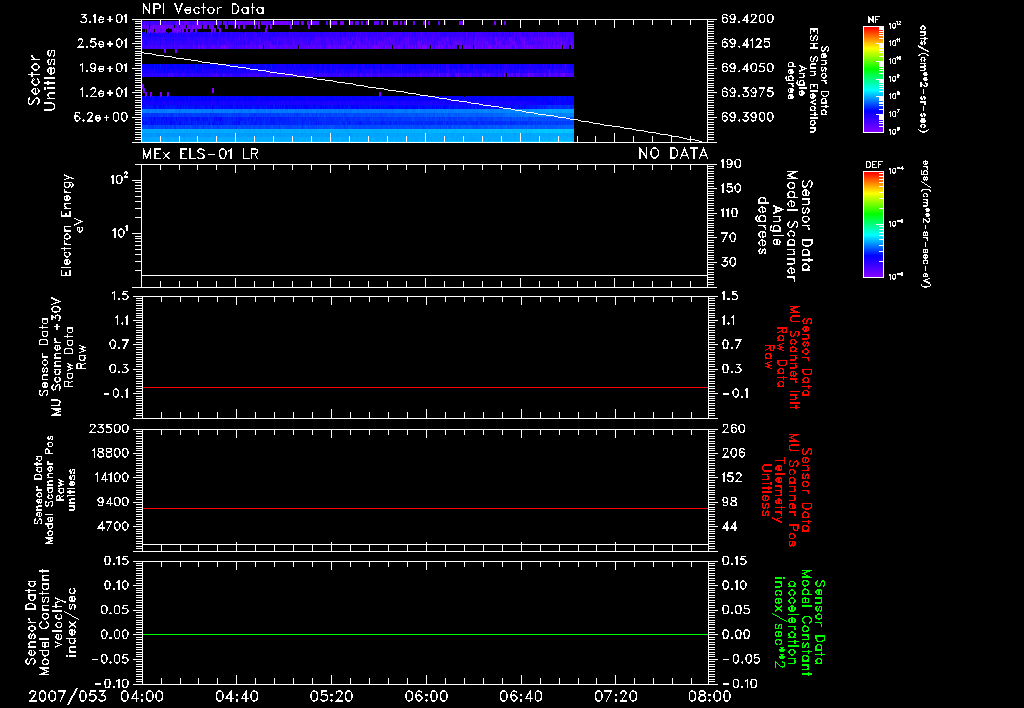Click the 70 scanner angle tick

[728, 238]
